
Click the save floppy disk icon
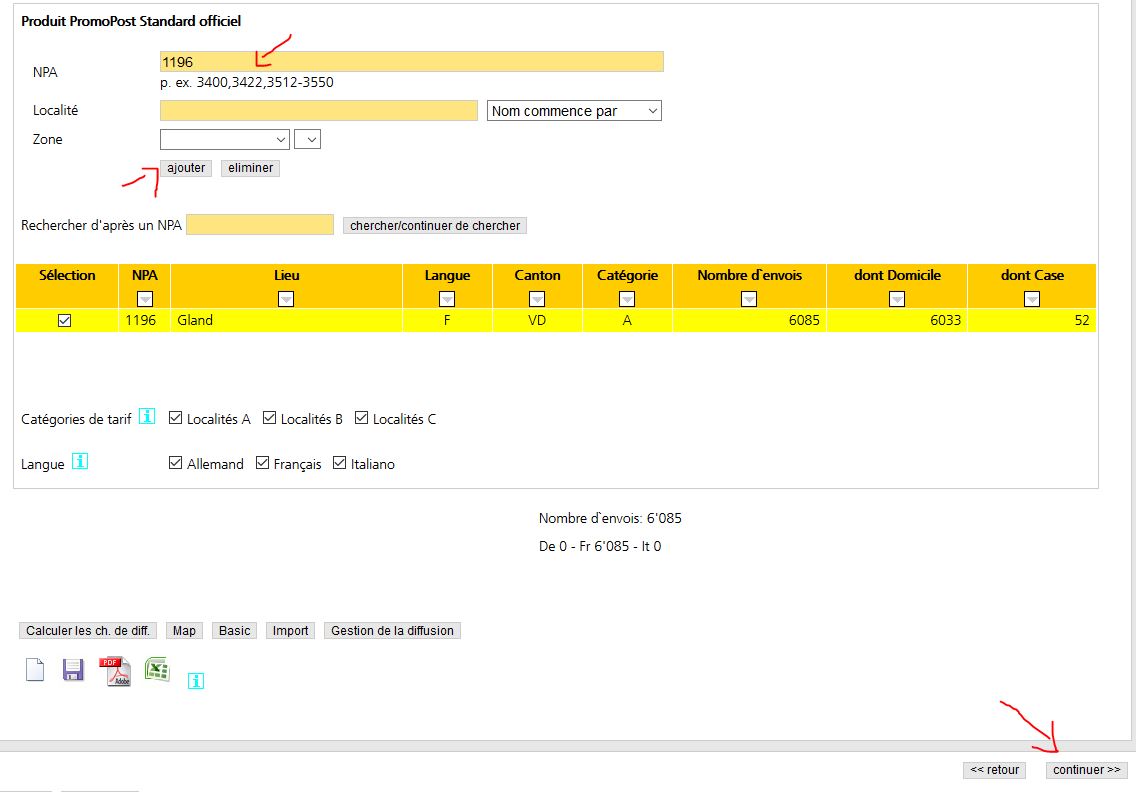[x=73, y=670]
